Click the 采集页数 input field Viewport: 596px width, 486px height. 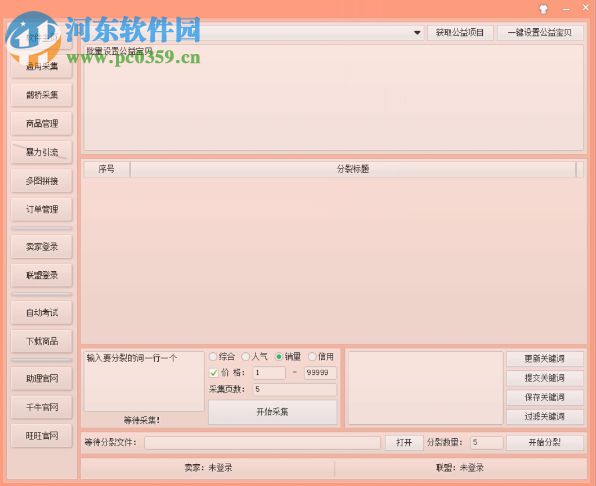pyautogui.click(x=295, y=389)
